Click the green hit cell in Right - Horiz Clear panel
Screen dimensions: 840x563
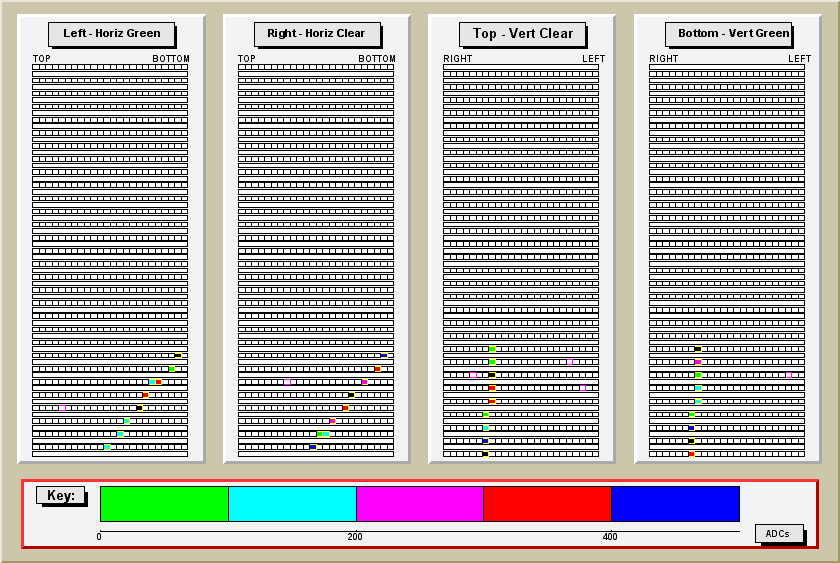coord(320,434)
